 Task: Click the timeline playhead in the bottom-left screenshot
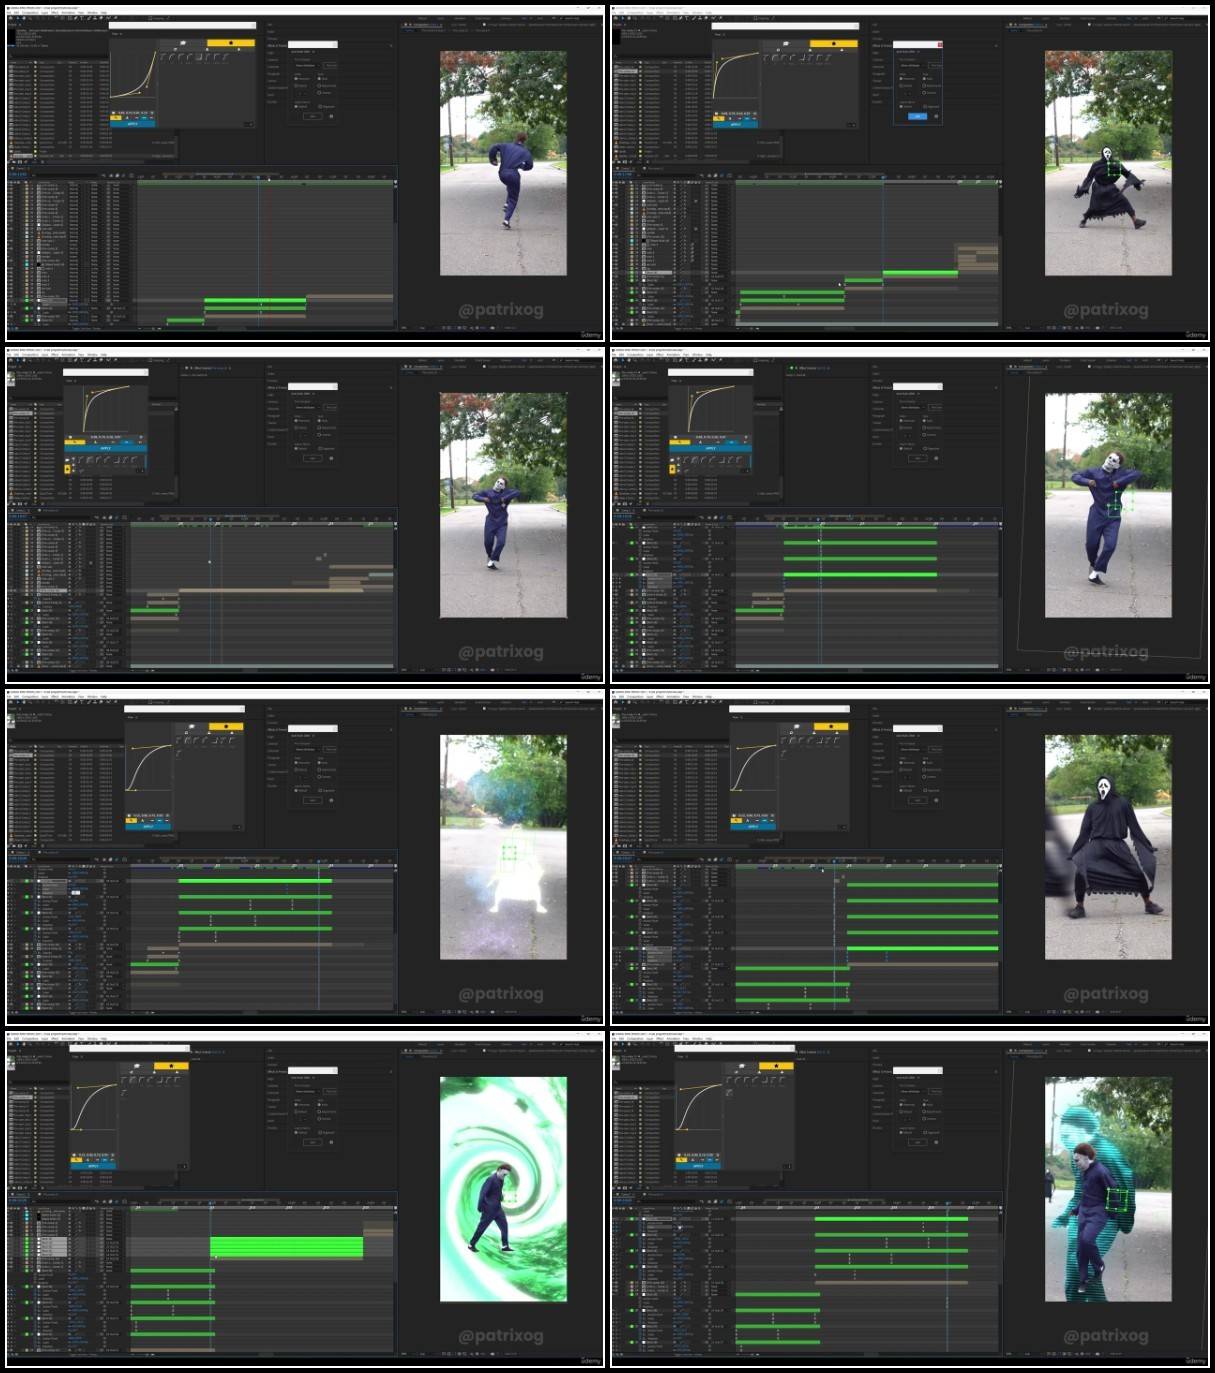tap(211, 1204)
